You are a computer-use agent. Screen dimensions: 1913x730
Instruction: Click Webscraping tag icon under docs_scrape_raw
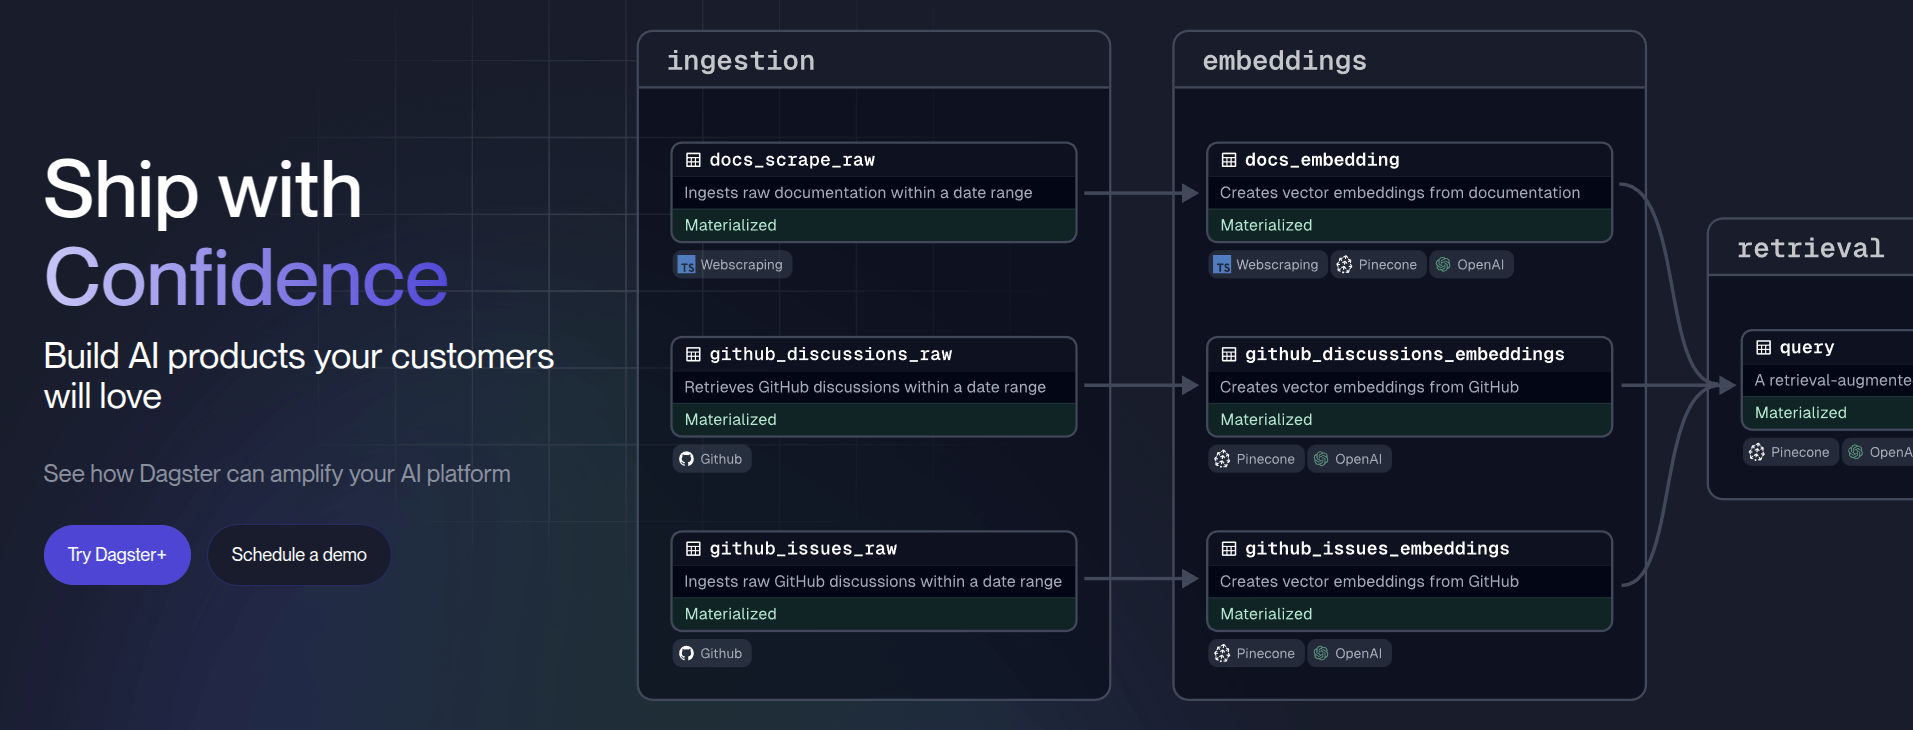pyautogui.click(x=686, y=265)
